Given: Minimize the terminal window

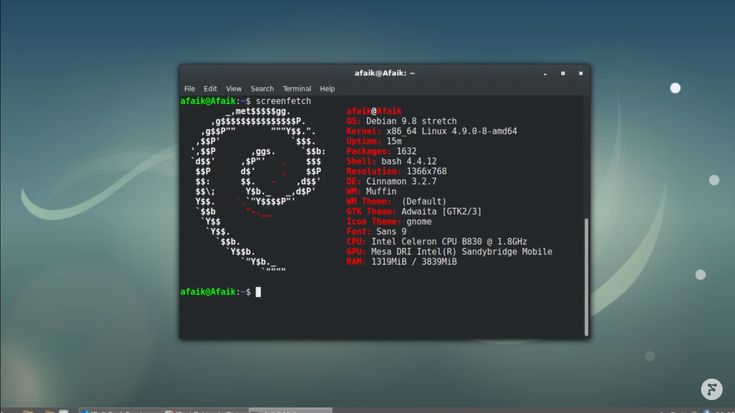Looking at the screenshot, I should [547, 73].
